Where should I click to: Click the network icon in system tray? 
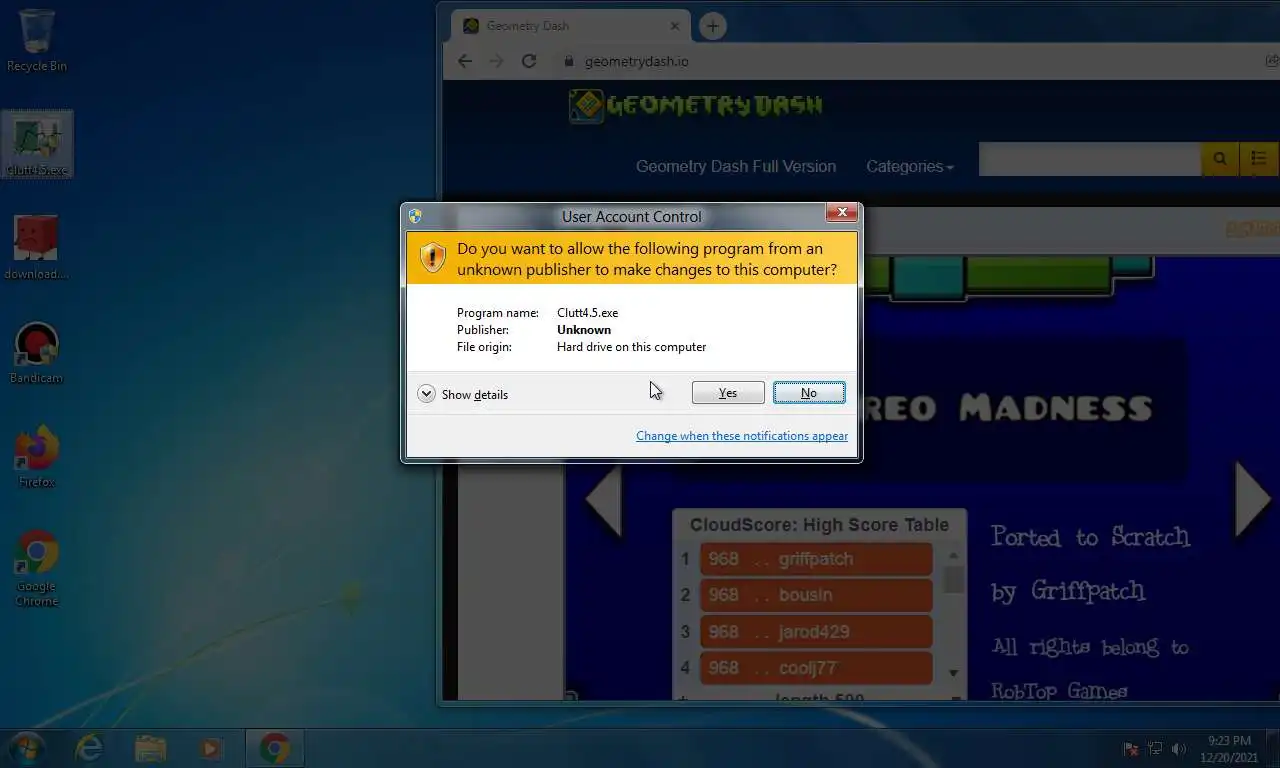1155,749
